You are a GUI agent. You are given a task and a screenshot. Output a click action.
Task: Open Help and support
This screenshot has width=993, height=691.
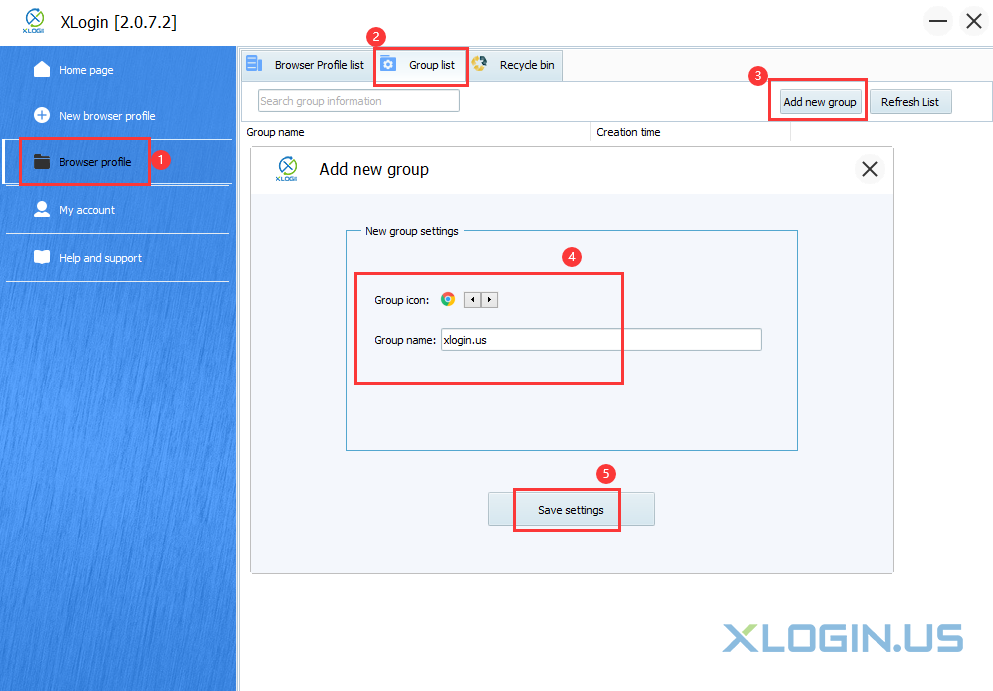pyautogui.click(x=100, y=258)
